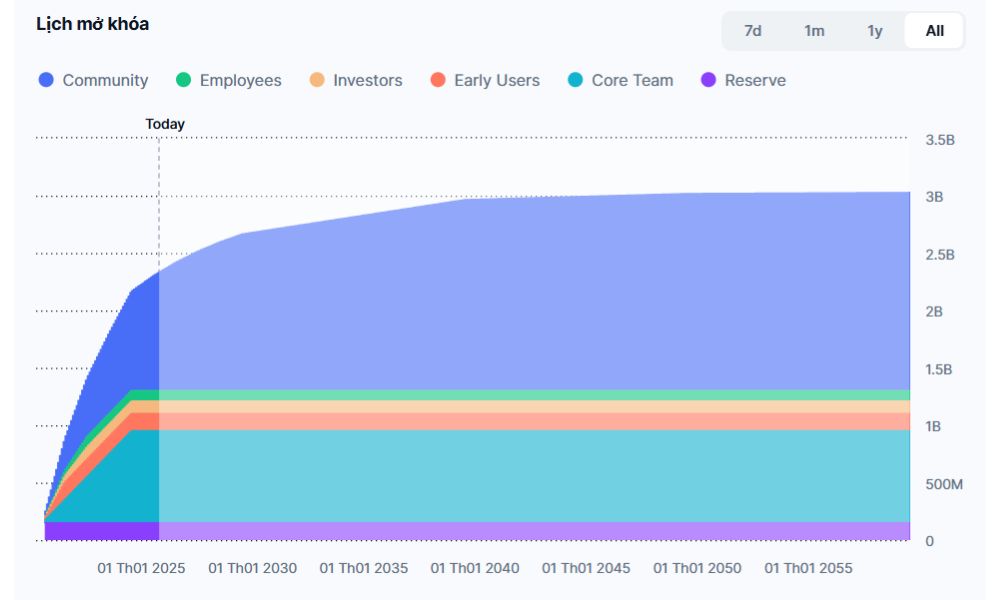Screen dimensions: 1000x600
Task: Select the All time range
Action: click(x=934, y=31)
